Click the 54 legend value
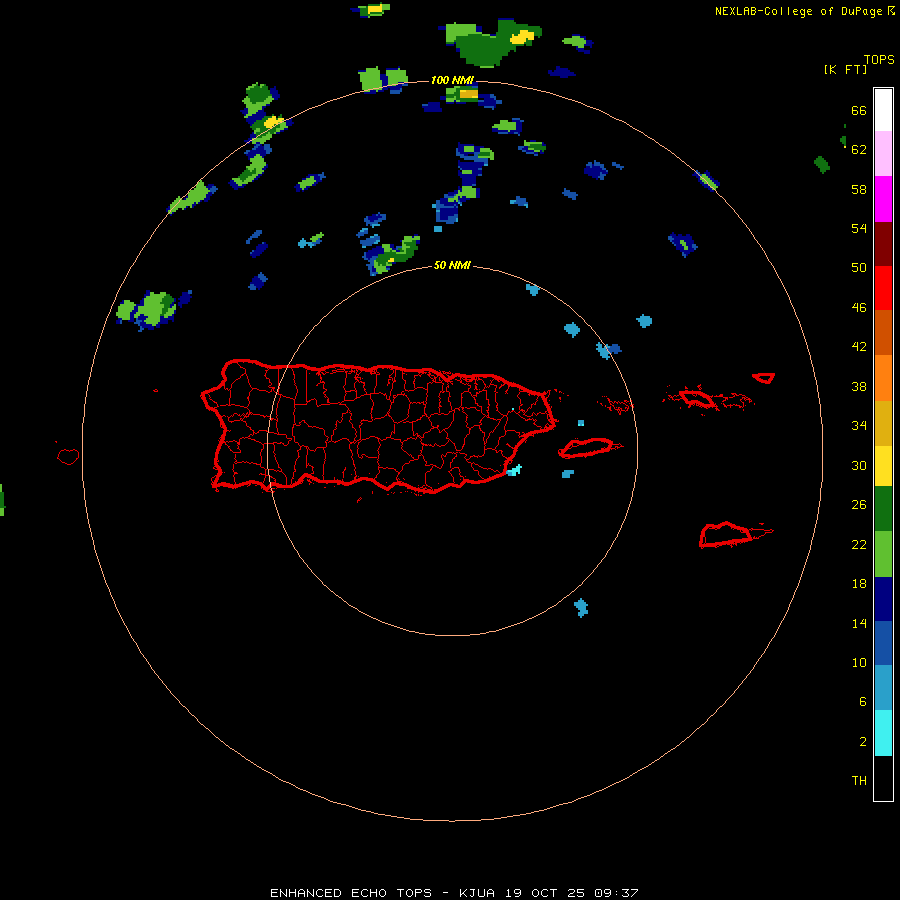The image size is (900, 900). tap(859, 228)
